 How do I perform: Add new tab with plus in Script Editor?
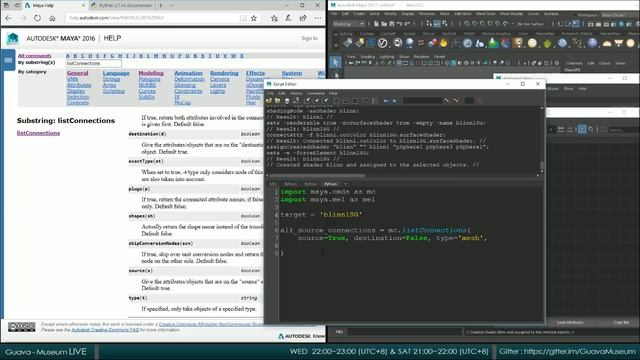point(346,184)
